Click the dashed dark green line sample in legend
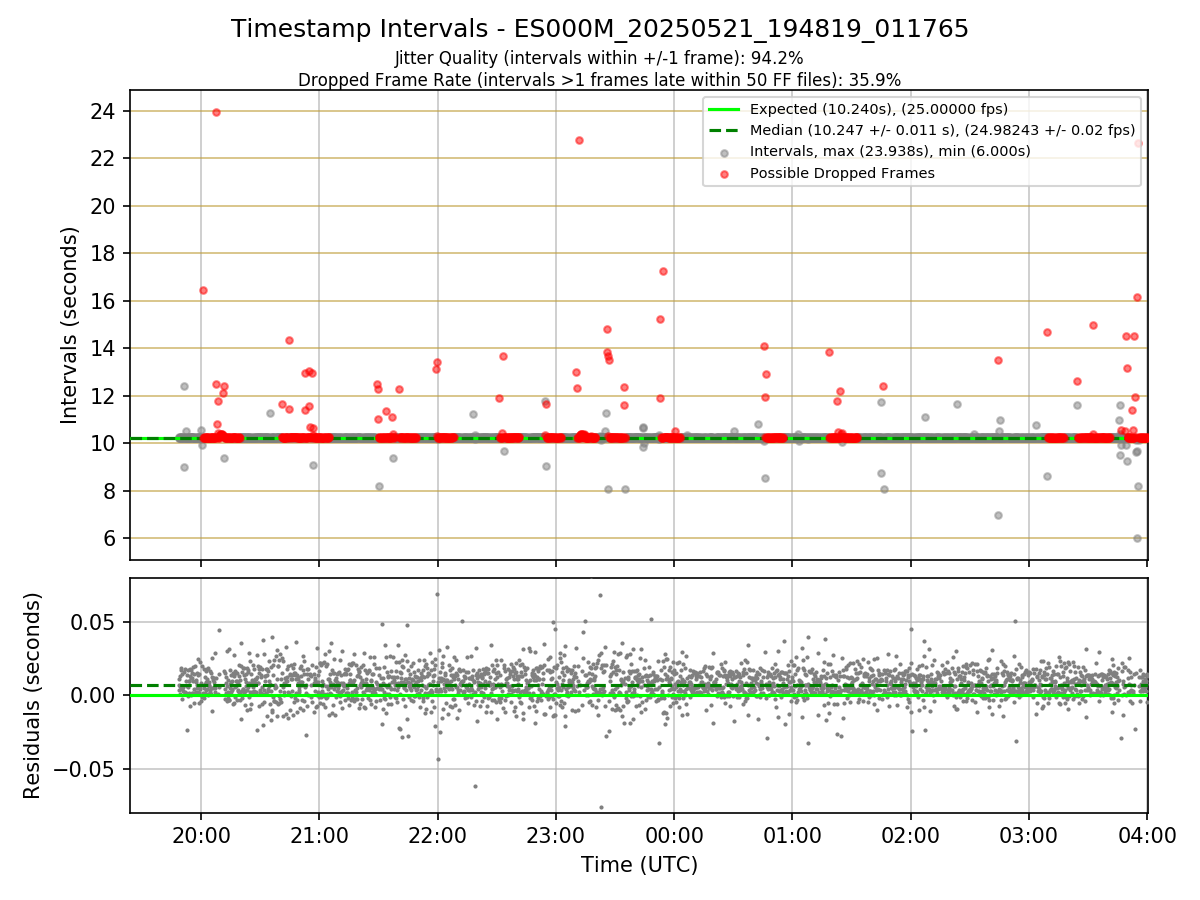 (x=725, y=130)
